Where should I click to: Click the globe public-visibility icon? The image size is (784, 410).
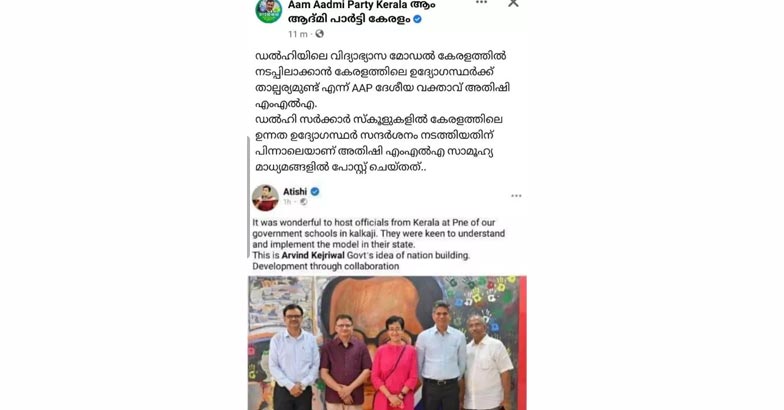(320, 34)
